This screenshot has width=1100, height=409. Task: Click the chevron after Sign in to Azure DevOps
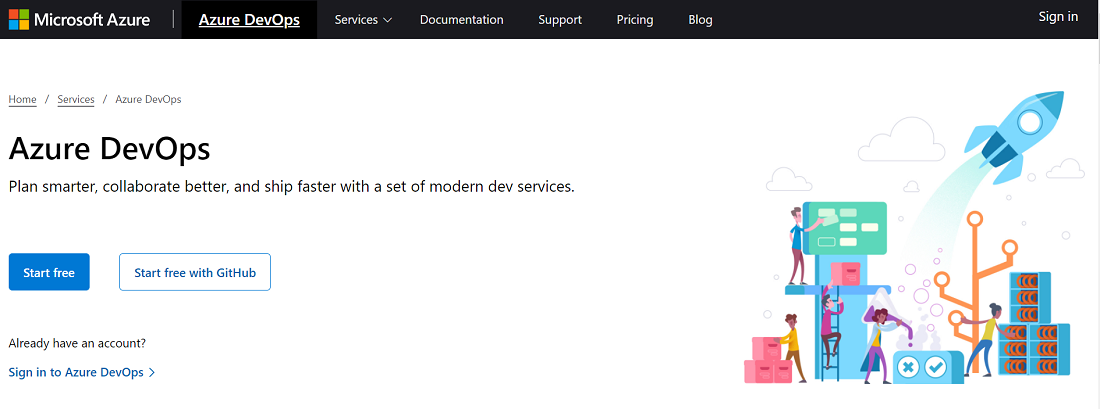pos(152,372)
